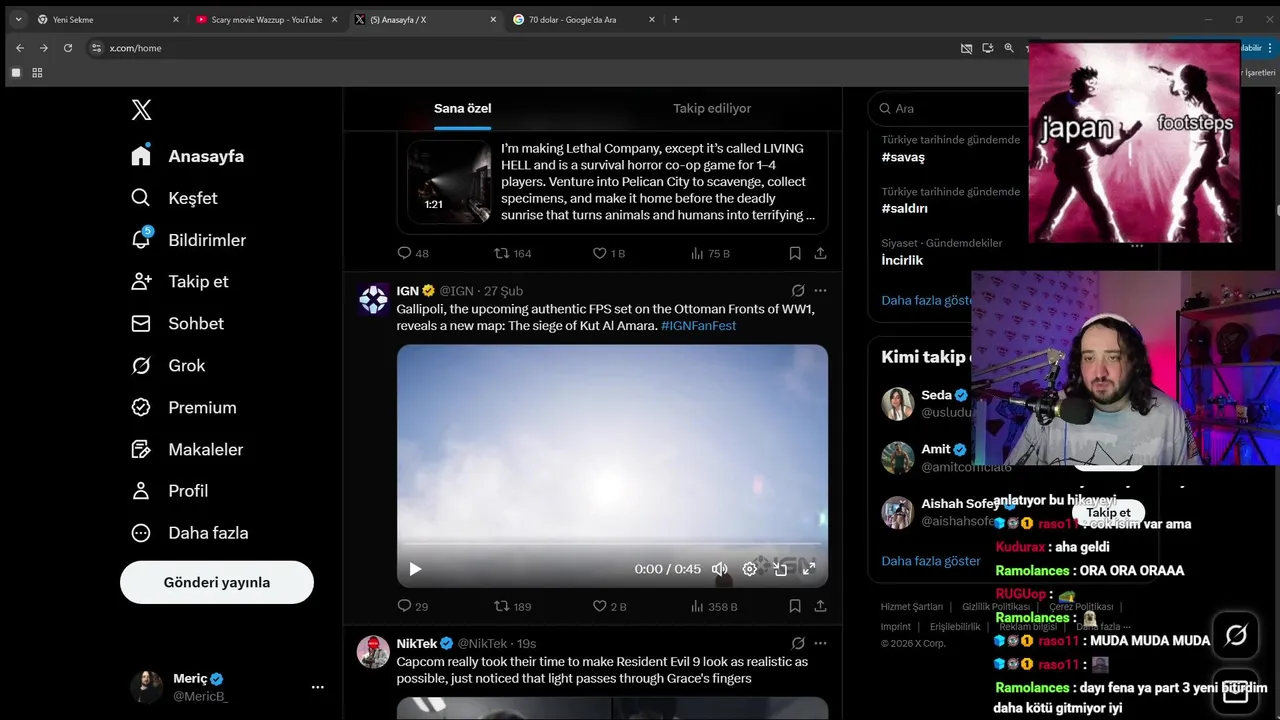Seek on the IGN video progress bar

pyautogui.click(x=612, y=546)
